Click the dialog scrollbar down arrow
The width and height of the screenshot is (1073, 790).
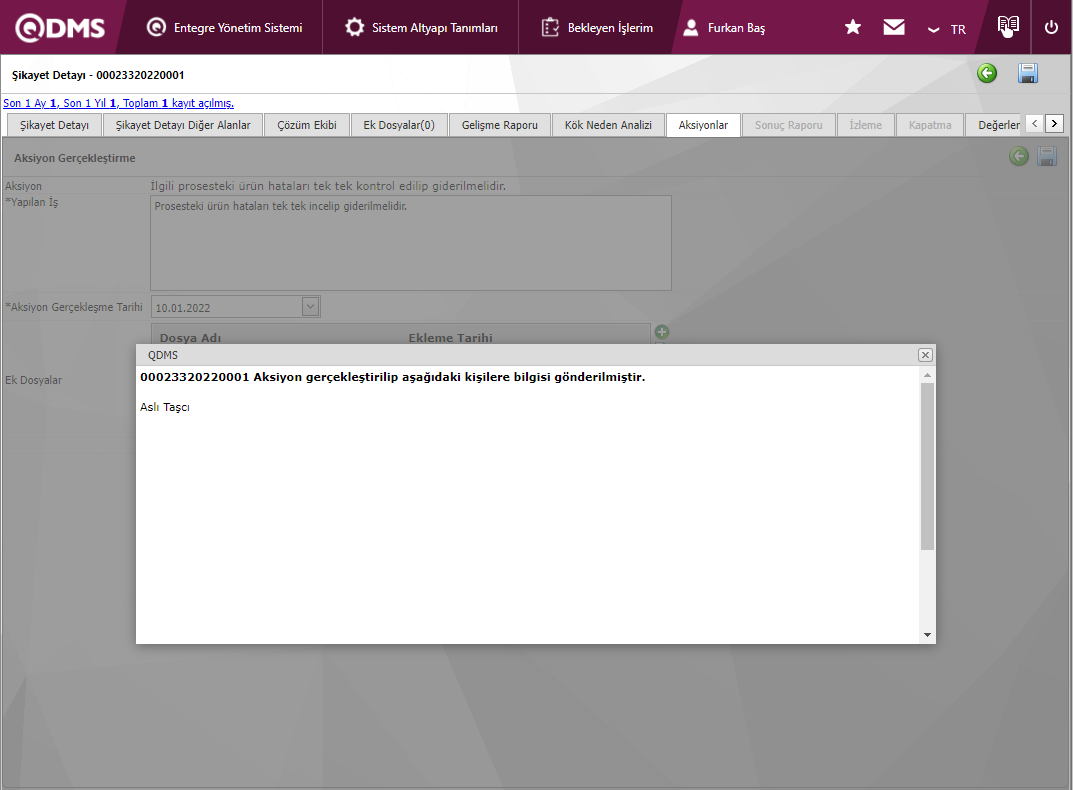(927, 635)
